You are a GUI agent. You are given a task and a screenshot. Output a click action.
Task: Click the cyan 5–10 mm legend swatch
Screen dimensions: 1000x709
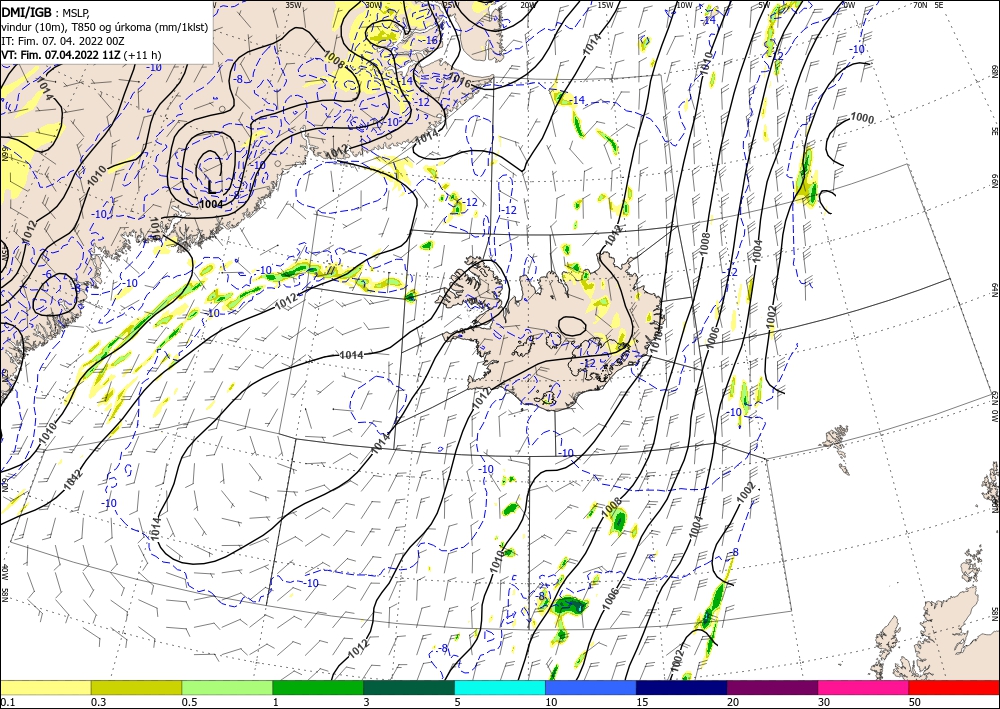point(500,687)
